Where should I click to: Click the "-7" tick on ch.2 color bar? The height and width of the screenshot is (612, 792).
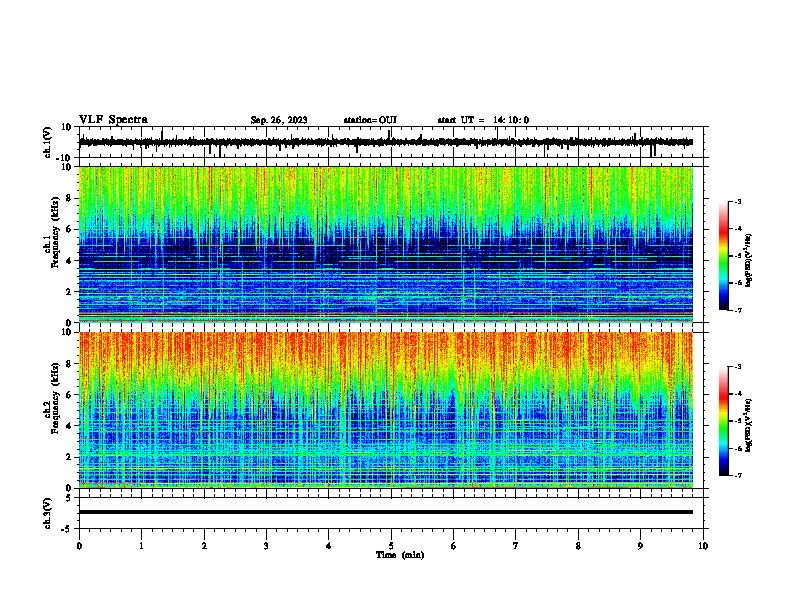pos(737,475)
